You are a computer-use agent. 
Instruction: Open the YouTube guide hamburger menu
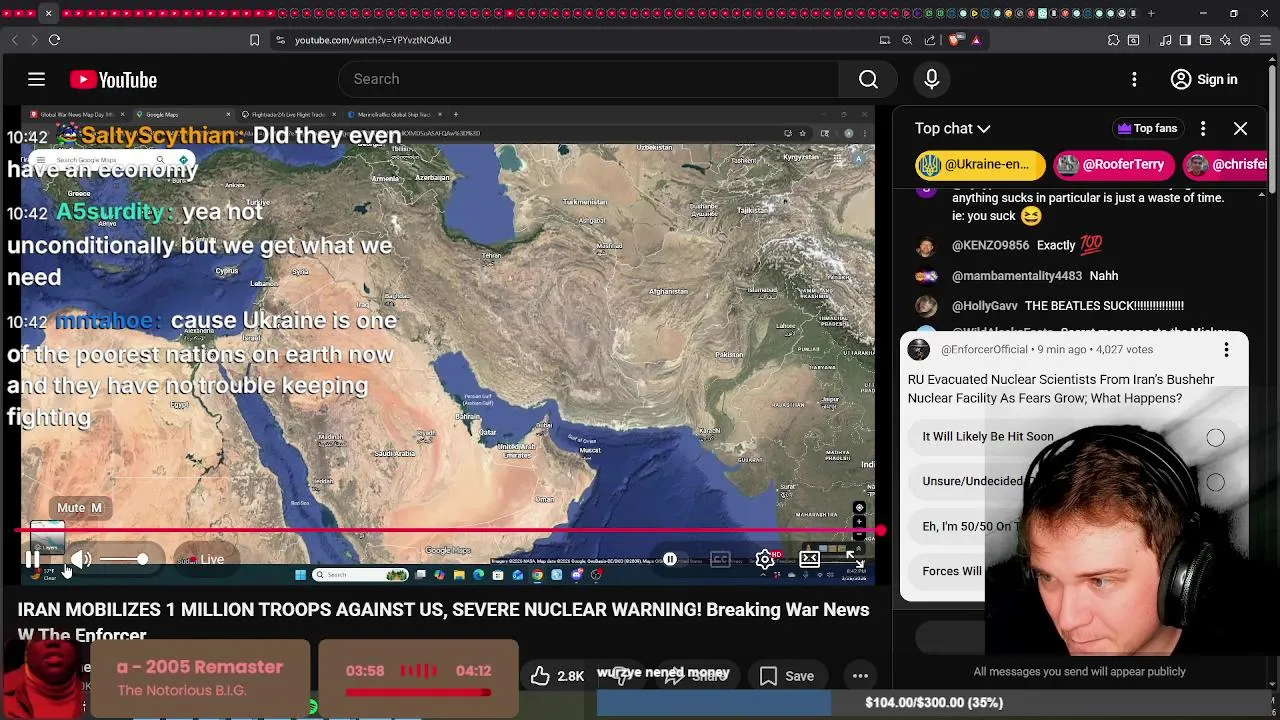pyautogui.click(x=36, y=79)
